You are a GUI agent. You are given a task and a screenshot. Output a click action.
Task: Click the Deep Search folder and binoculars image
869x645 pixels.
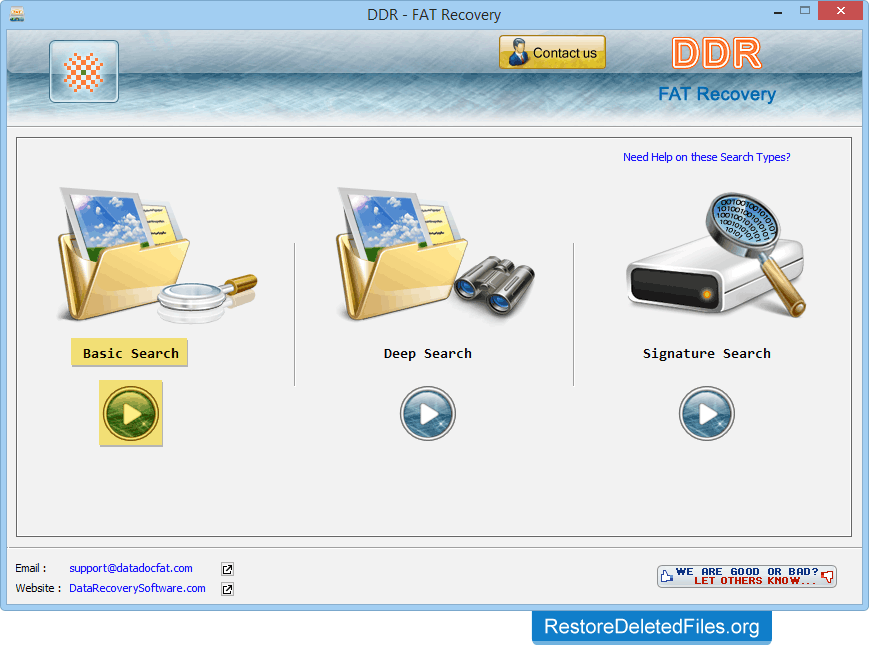coord(436,253)
